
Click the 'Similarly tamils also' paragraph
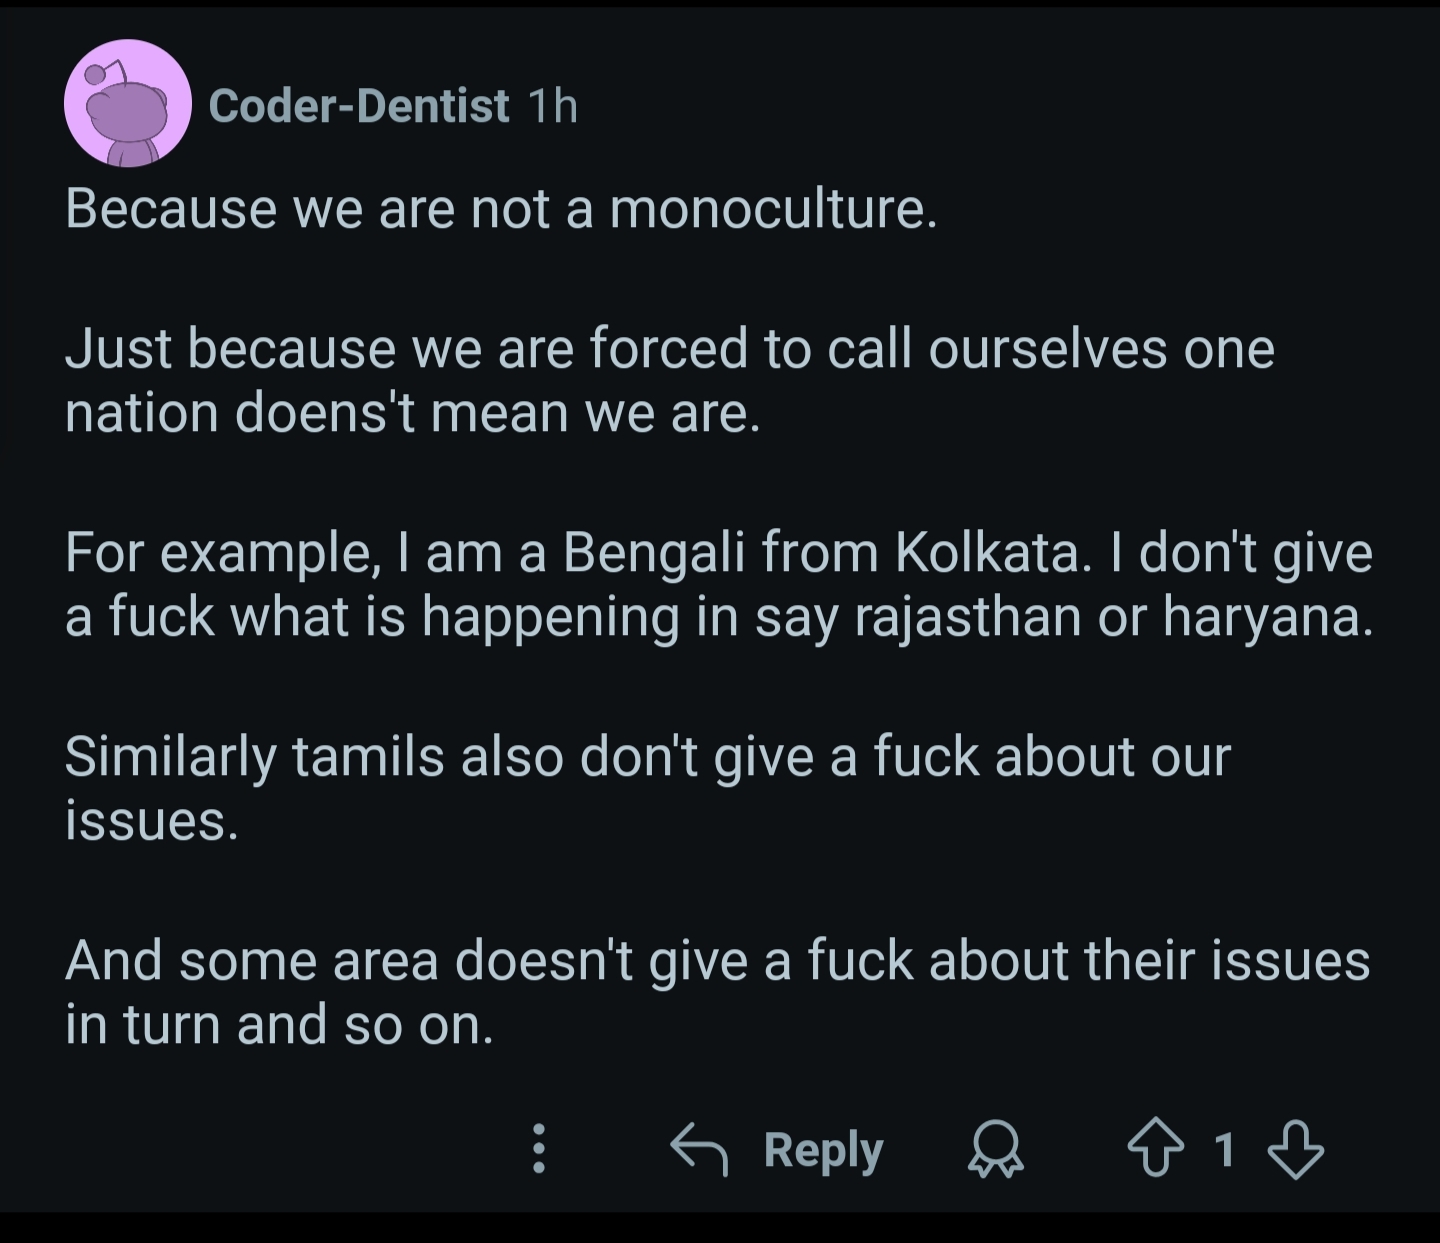coord(647,787)
